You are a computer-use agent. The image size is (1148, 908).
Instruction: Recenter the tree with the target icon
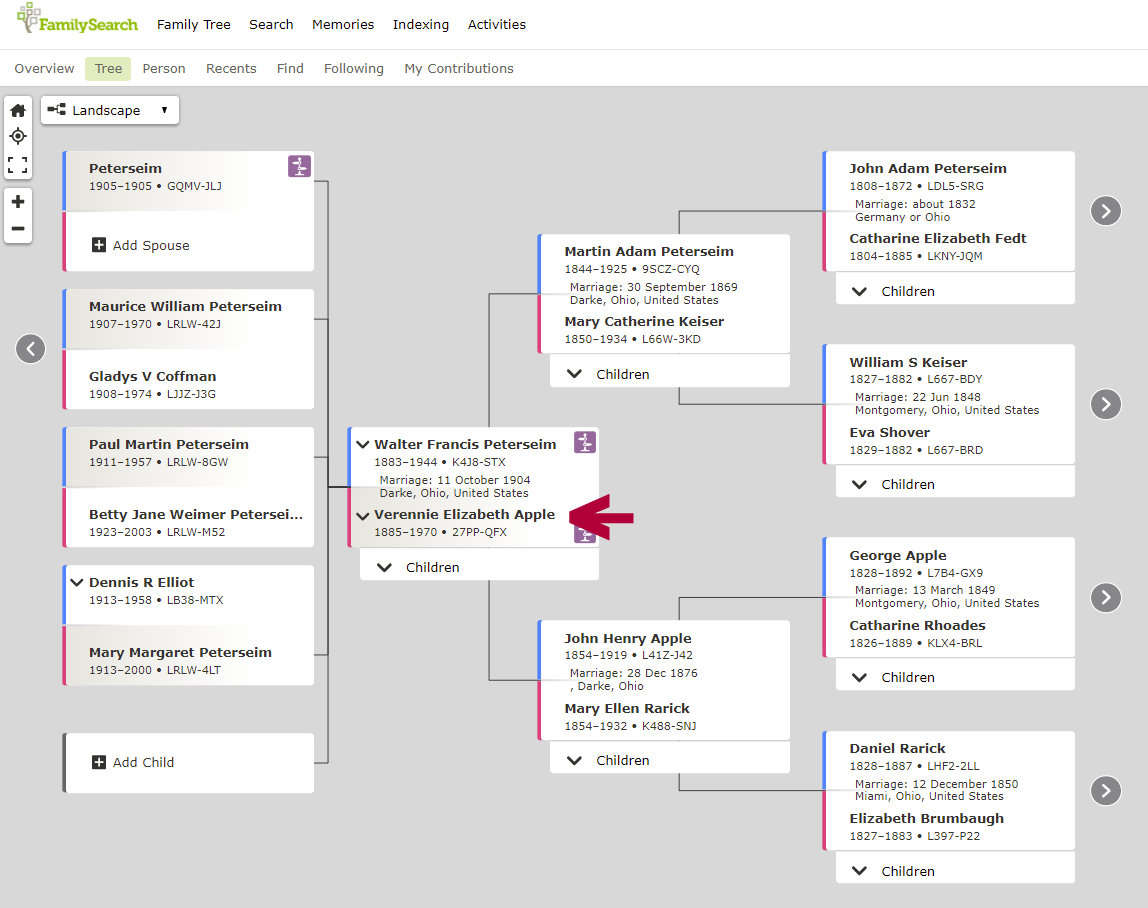click(18, 137)
